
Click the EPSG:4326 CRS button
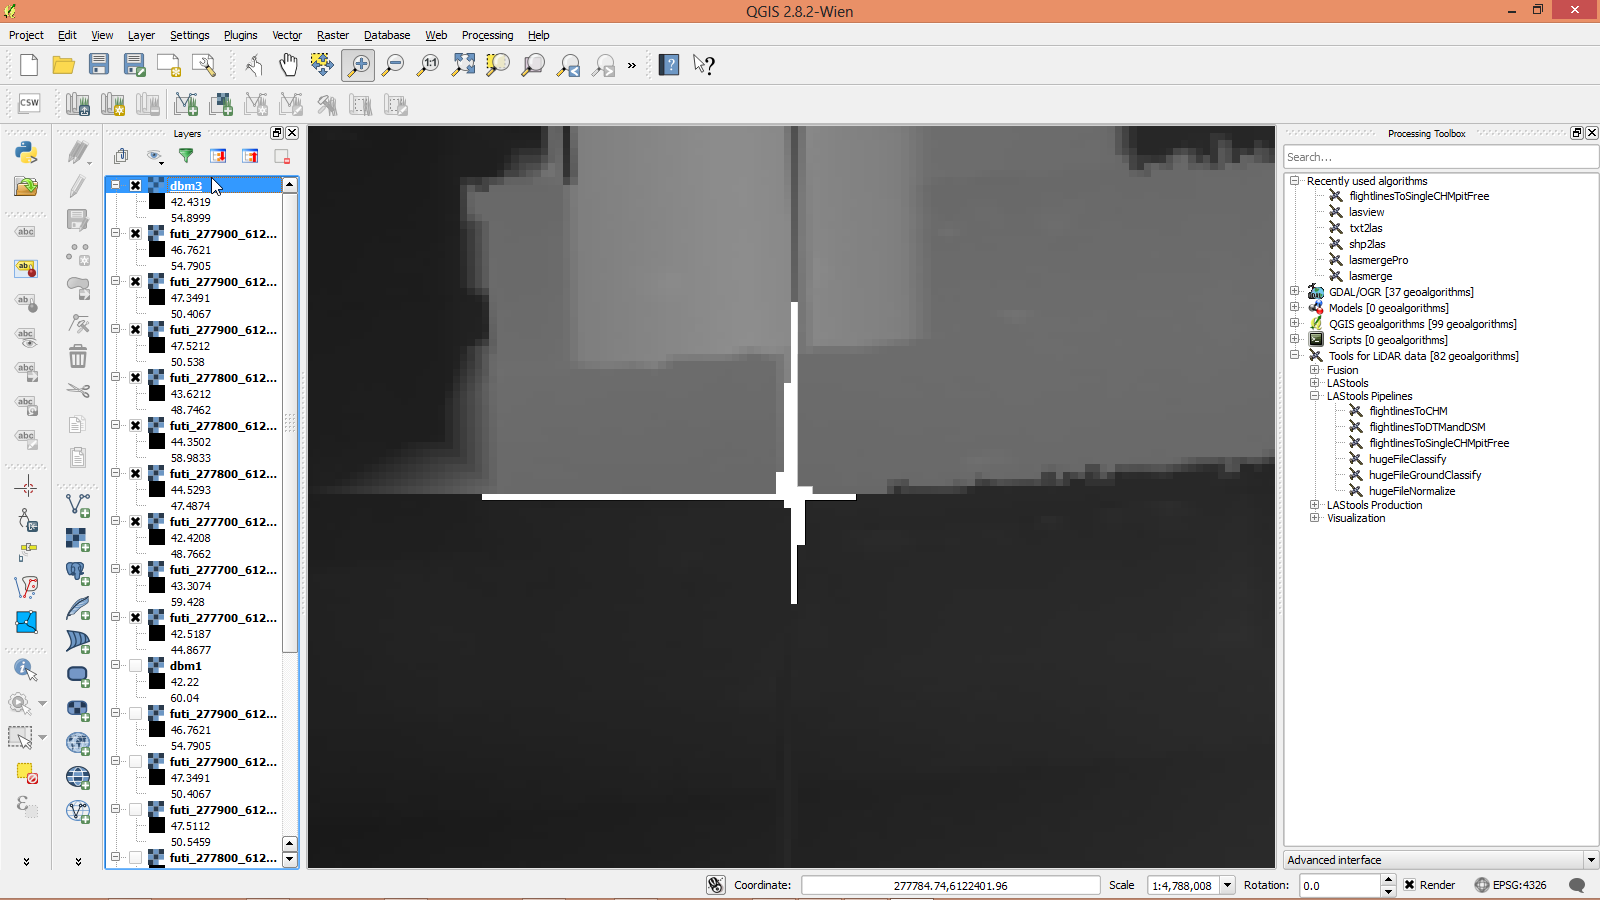pos(1510,885)
